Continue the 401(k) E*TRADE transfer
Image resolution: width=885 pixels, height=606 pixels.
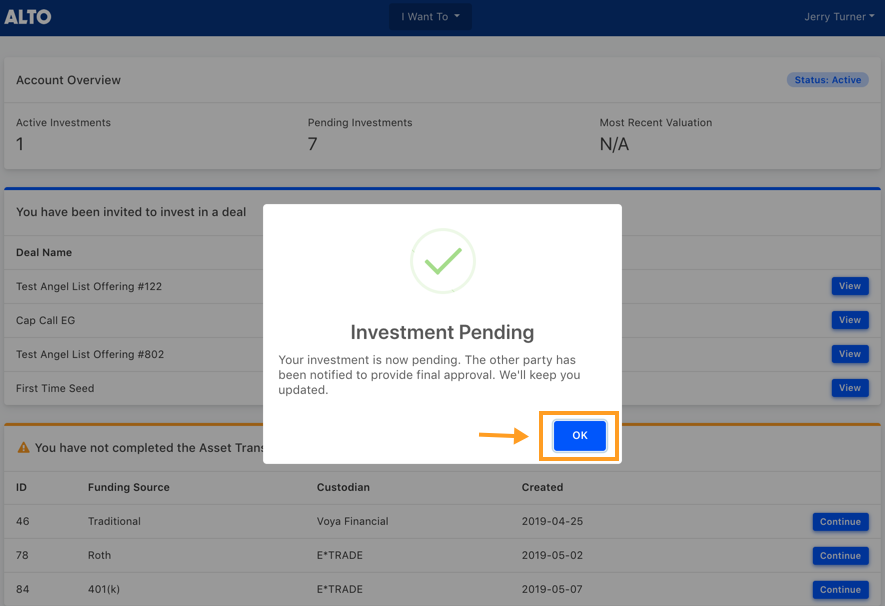pos(840,590)
